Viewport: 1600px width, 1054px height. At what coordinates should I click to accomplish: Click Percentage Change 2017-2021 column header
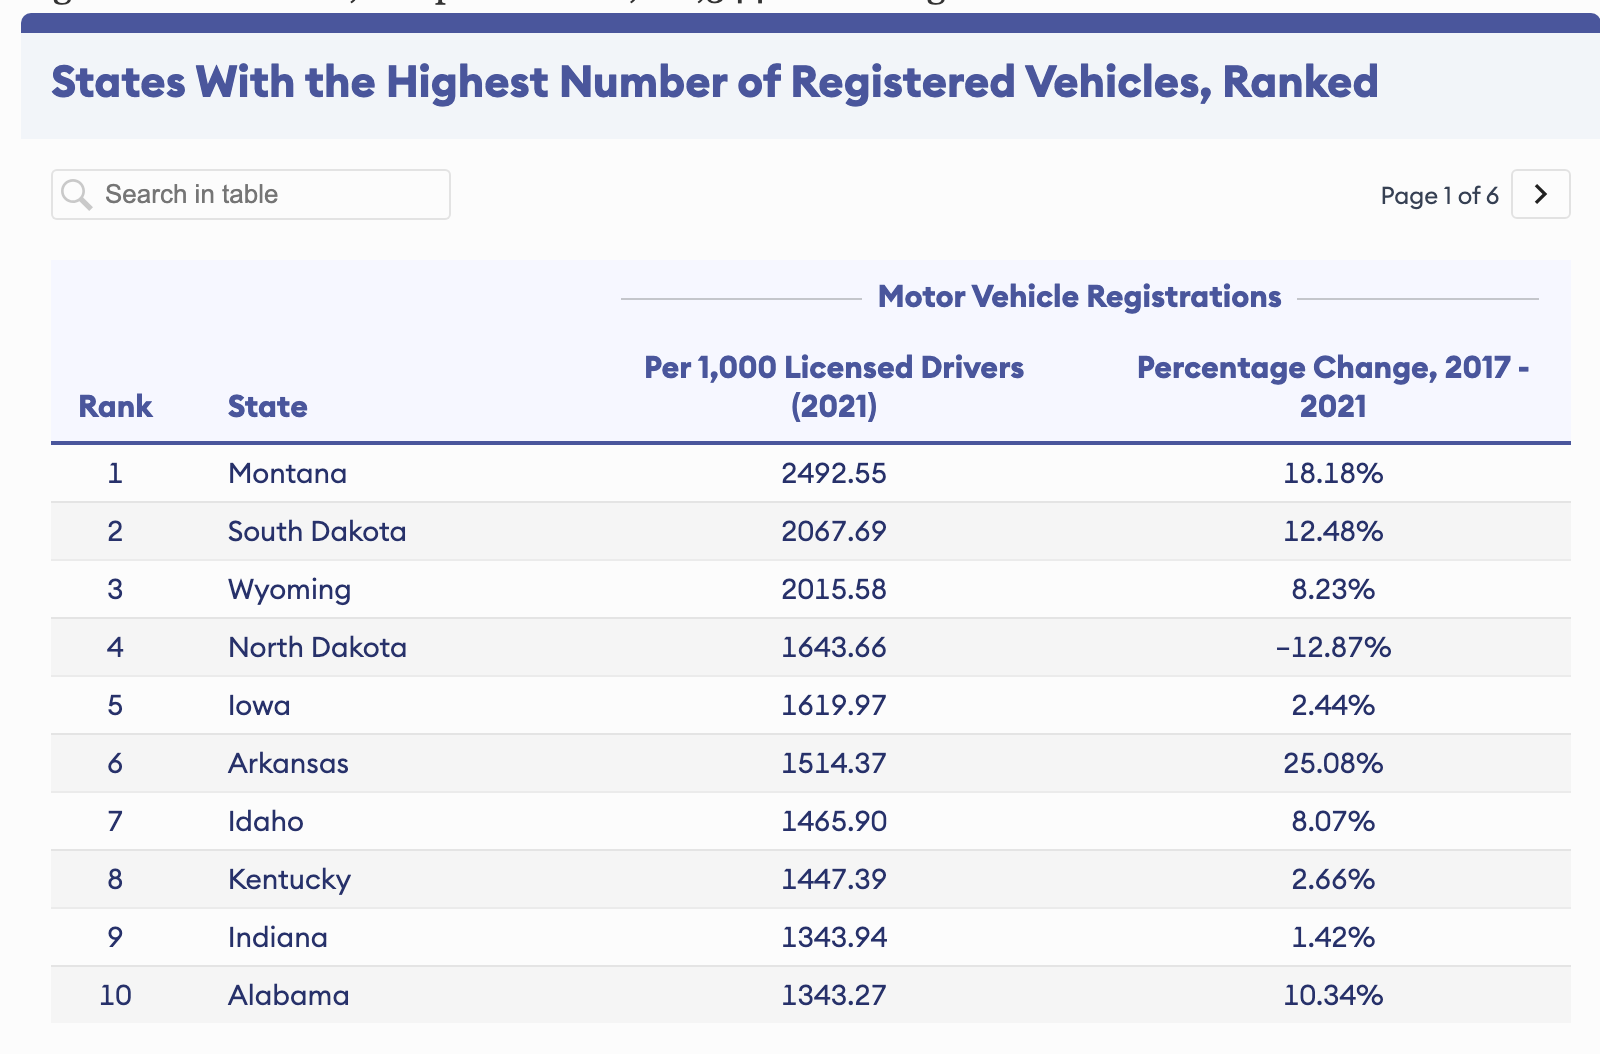click(x=1333, y=386)
